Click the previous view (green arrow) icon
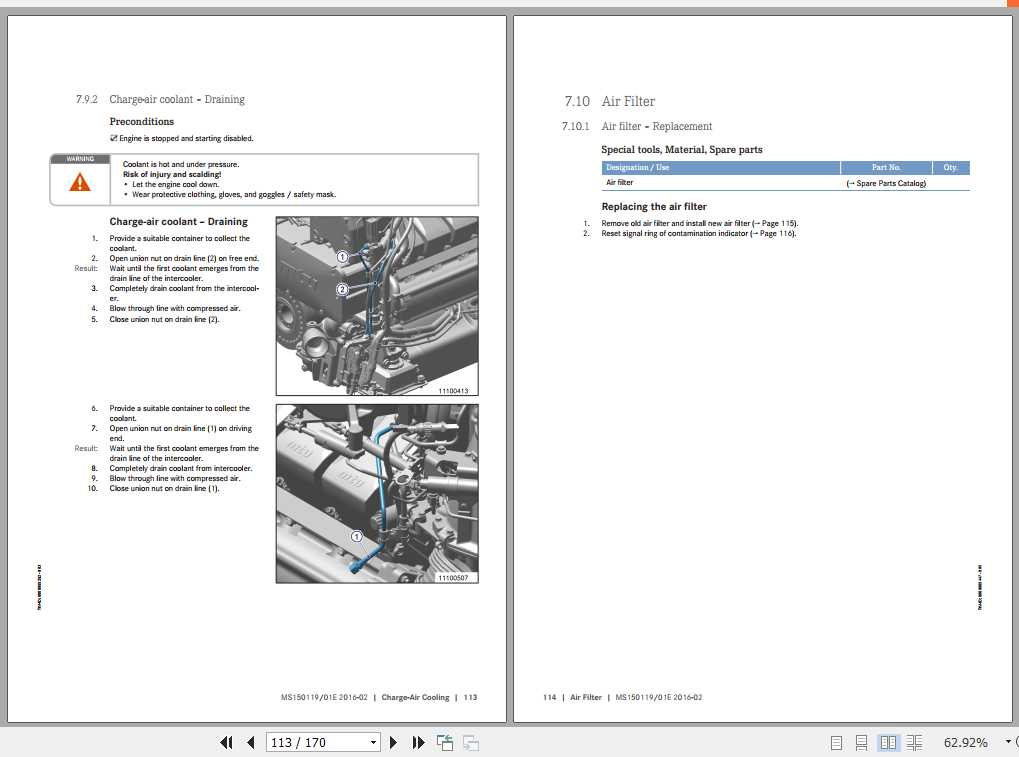1019x757 pixels. [x=444, y=742]
